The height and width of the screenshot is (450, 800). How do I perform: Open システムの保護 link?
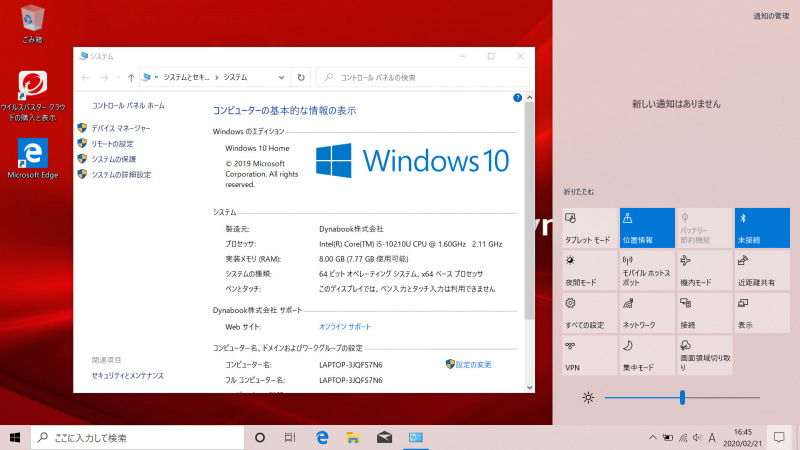tap(114, 159)
